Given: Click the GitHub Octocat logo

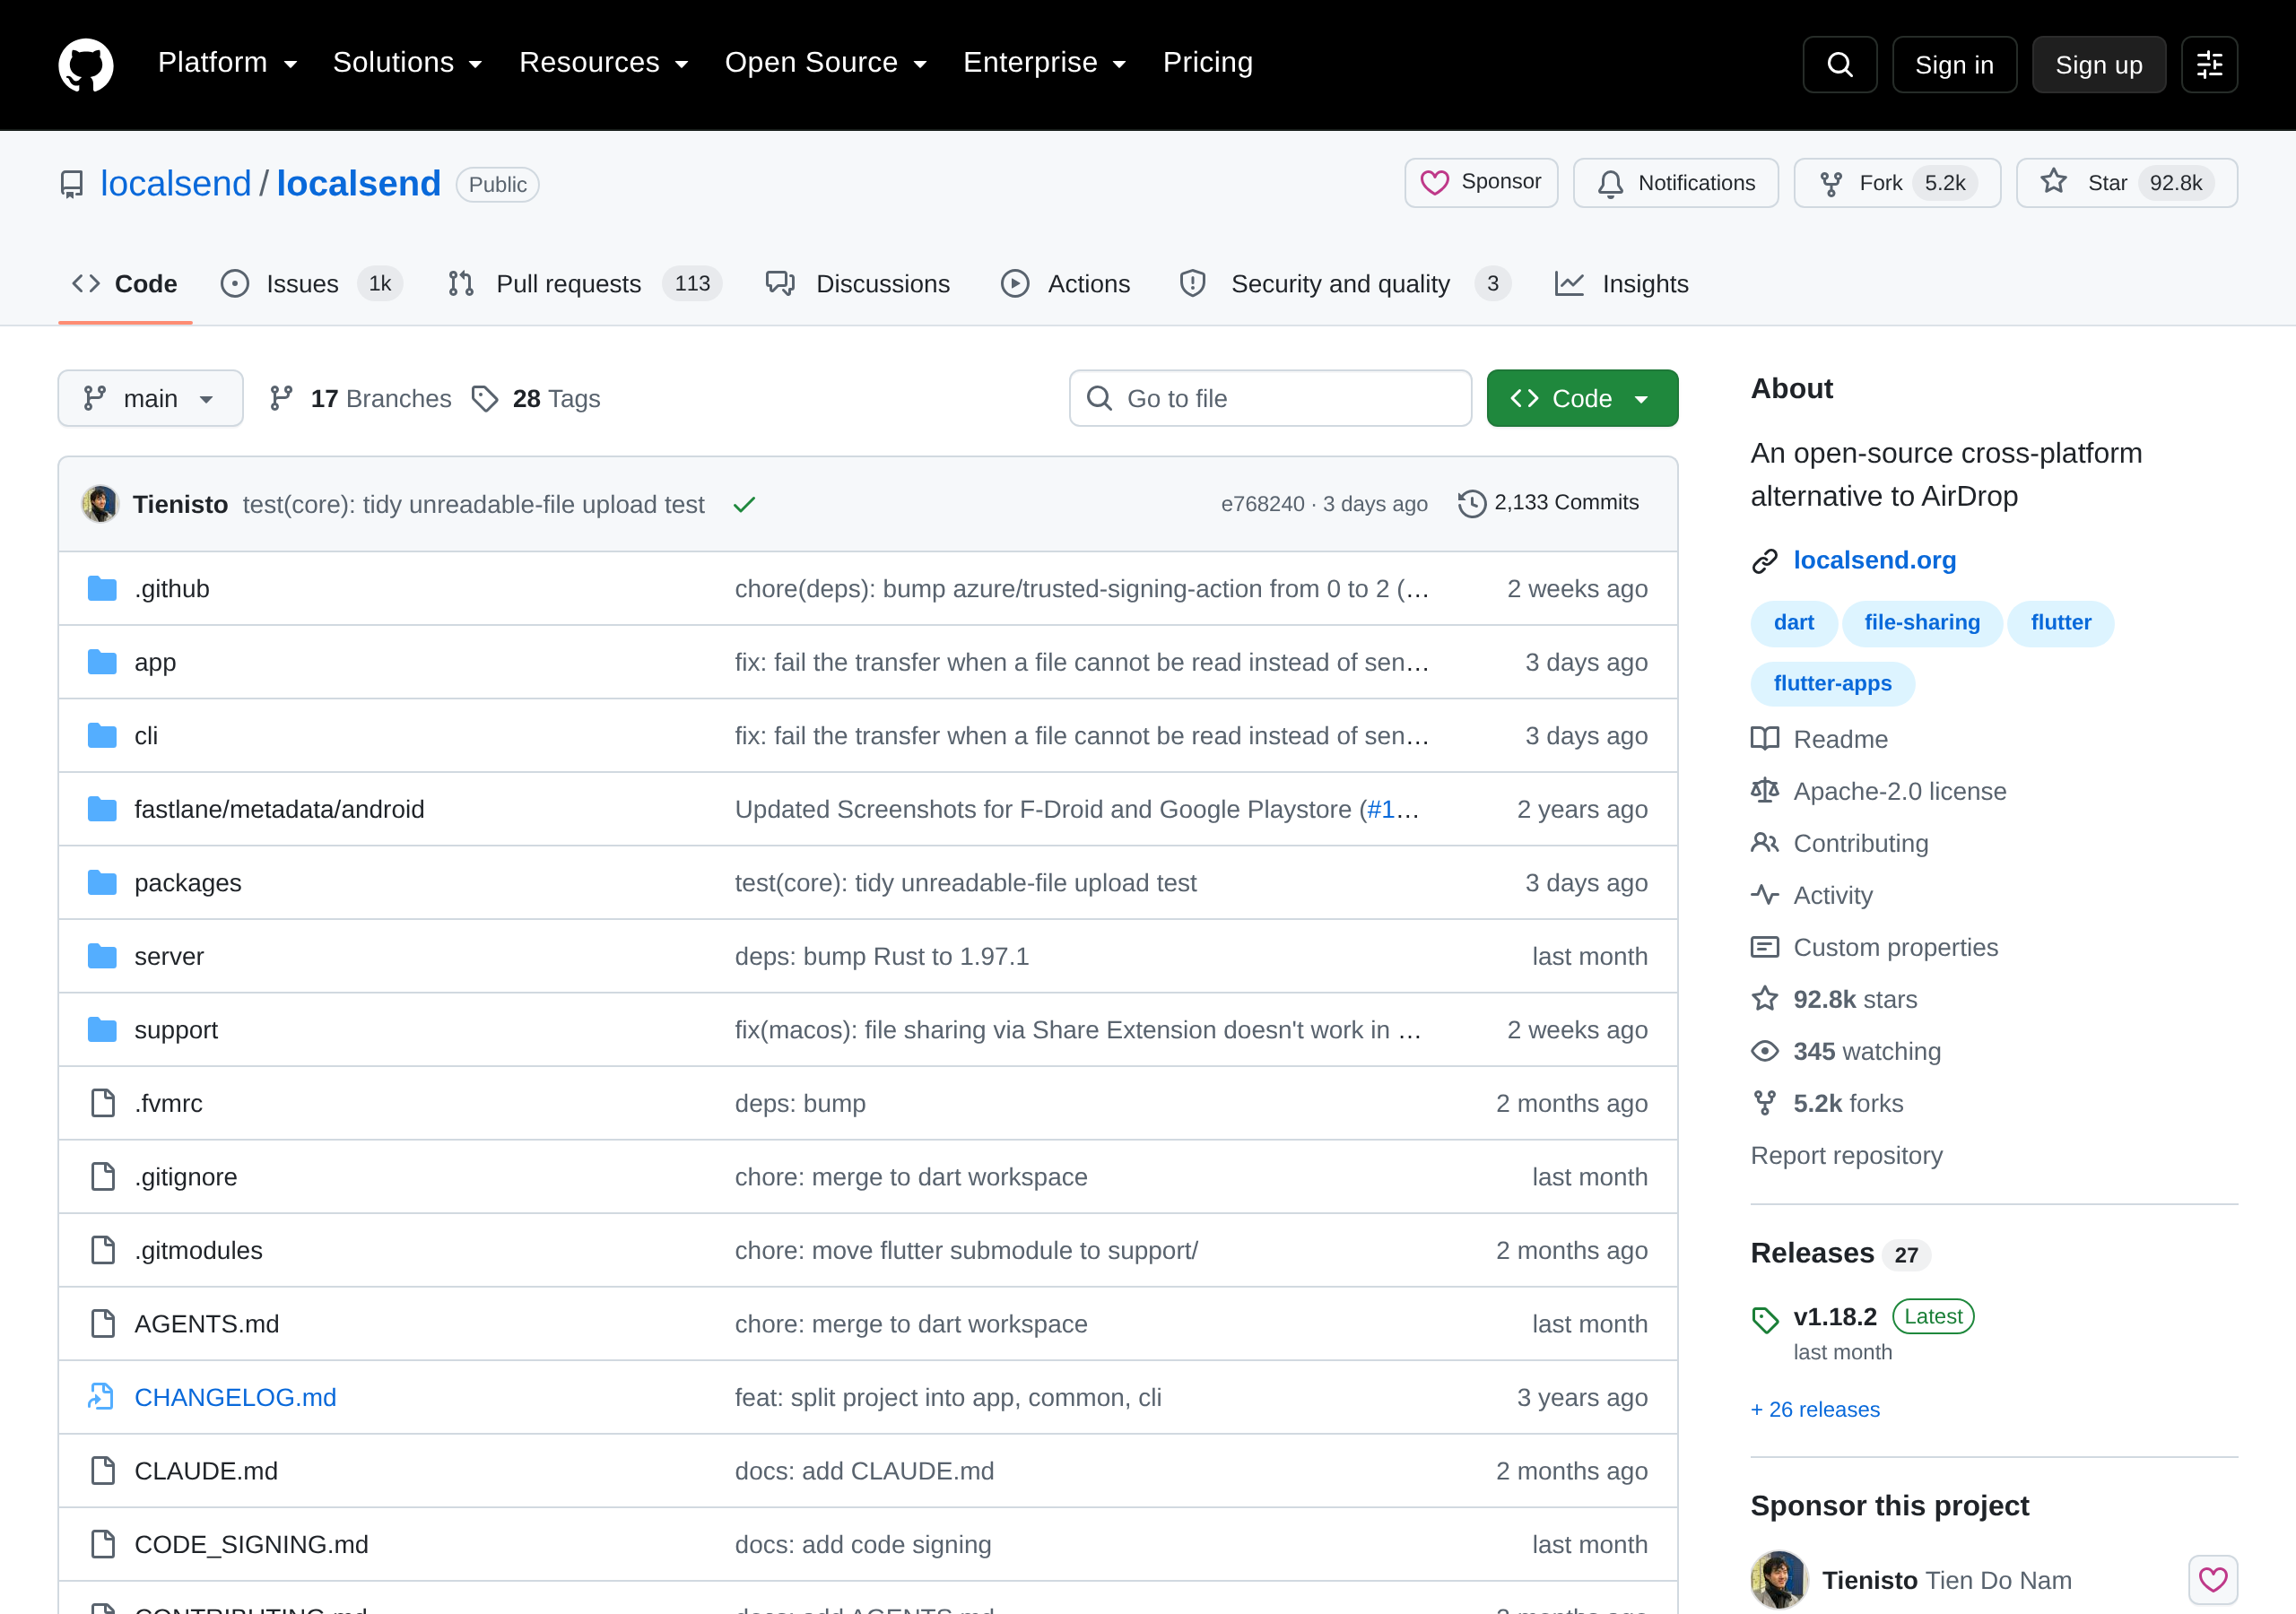Looking at the screenshot, I should point(86,64).
